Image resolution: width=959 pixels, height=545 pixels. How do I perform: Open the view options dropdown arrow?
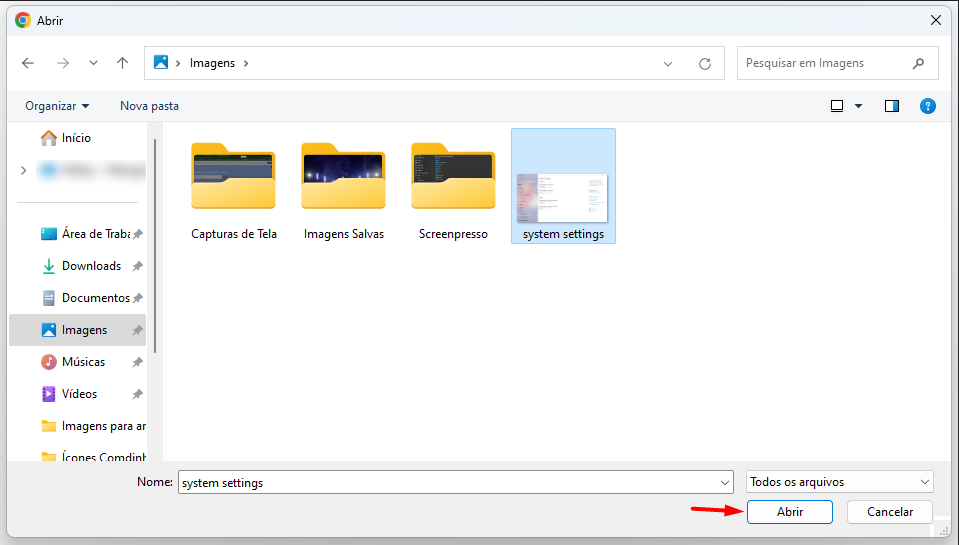pyautogui.click(x=858, y=106)
